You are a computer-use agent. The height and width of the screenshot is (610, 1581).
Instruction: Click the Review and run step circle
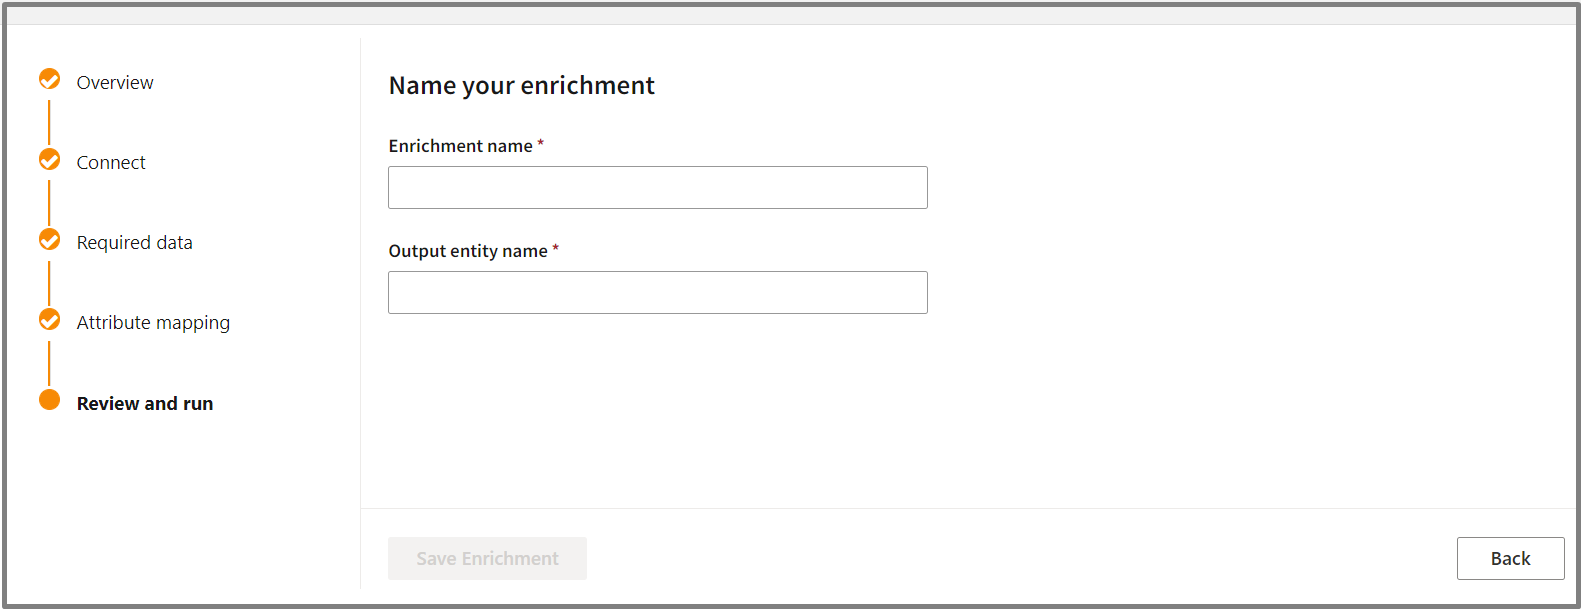pos(49,400)
